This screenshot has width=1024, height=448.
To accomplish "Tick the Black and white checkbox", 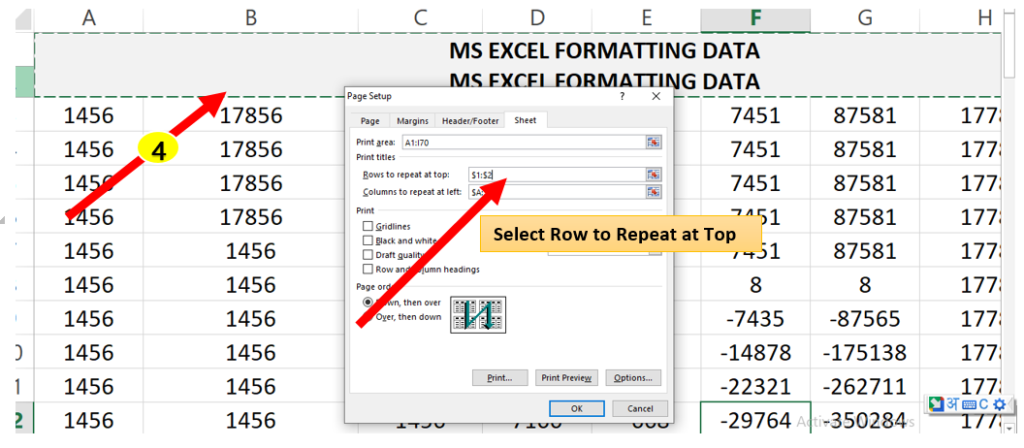I will pos(367,240).
